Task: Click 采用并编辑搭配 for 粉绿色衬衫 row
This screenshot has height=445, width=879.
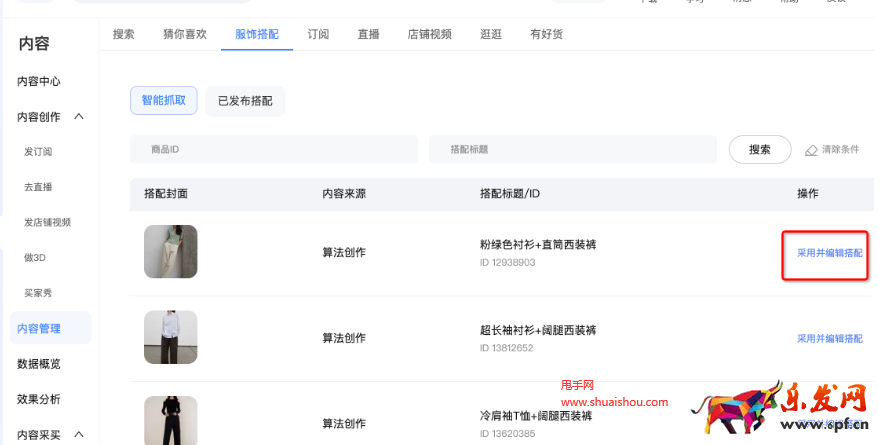Action: 830,253
